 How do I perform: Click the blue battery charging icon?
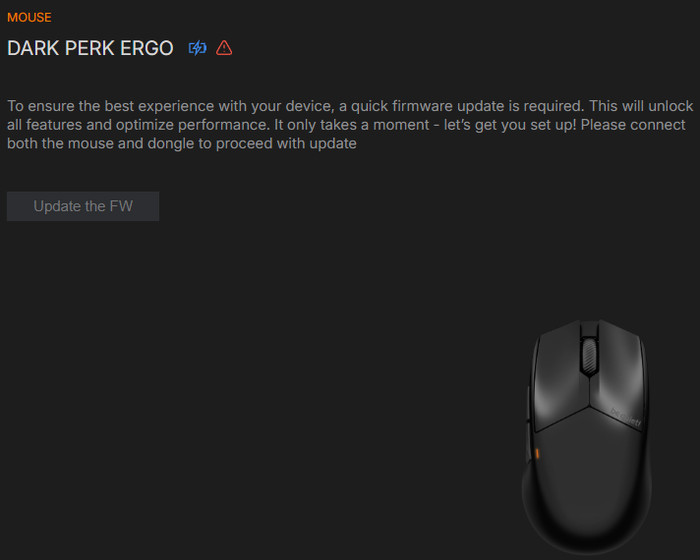[198, 48]
